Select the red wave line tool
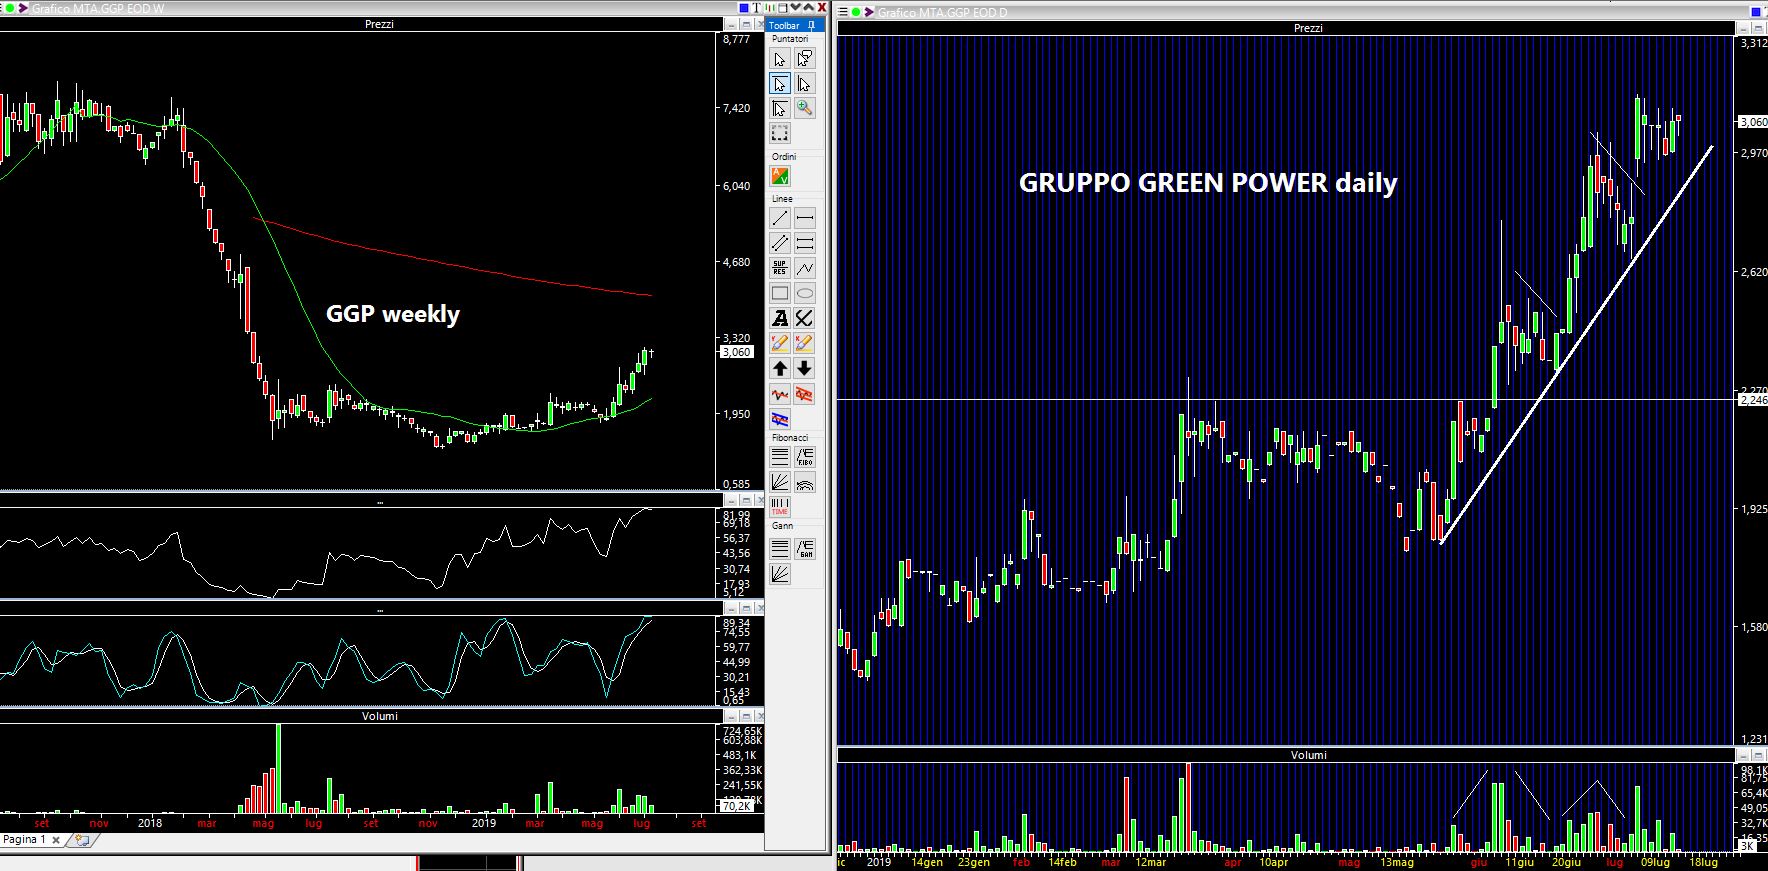Viewport: 1768px width, 871px height. (780, 394)
